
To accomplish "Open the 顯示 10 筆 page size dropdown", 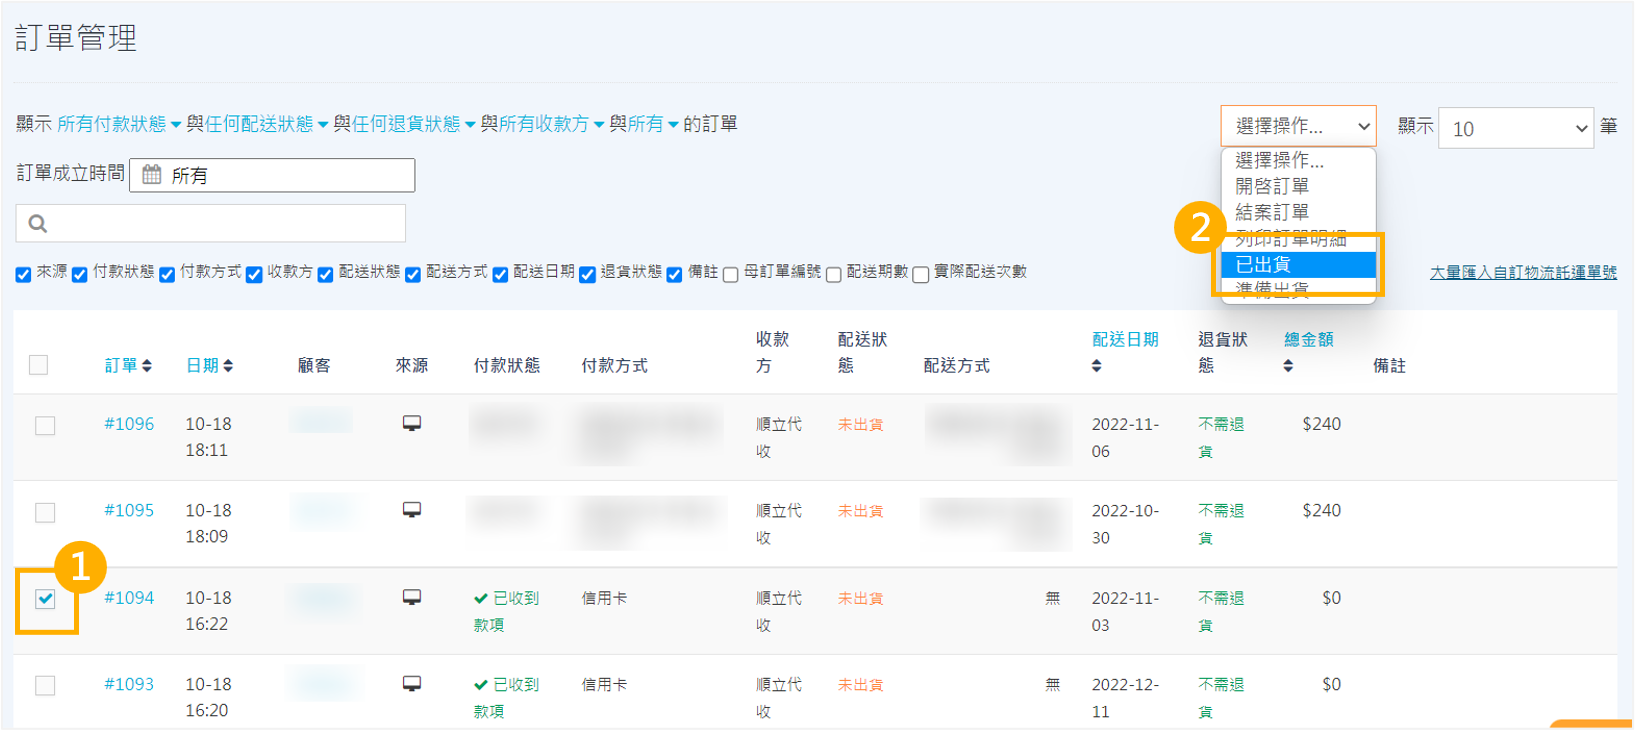I will (x=1515, y=128).
